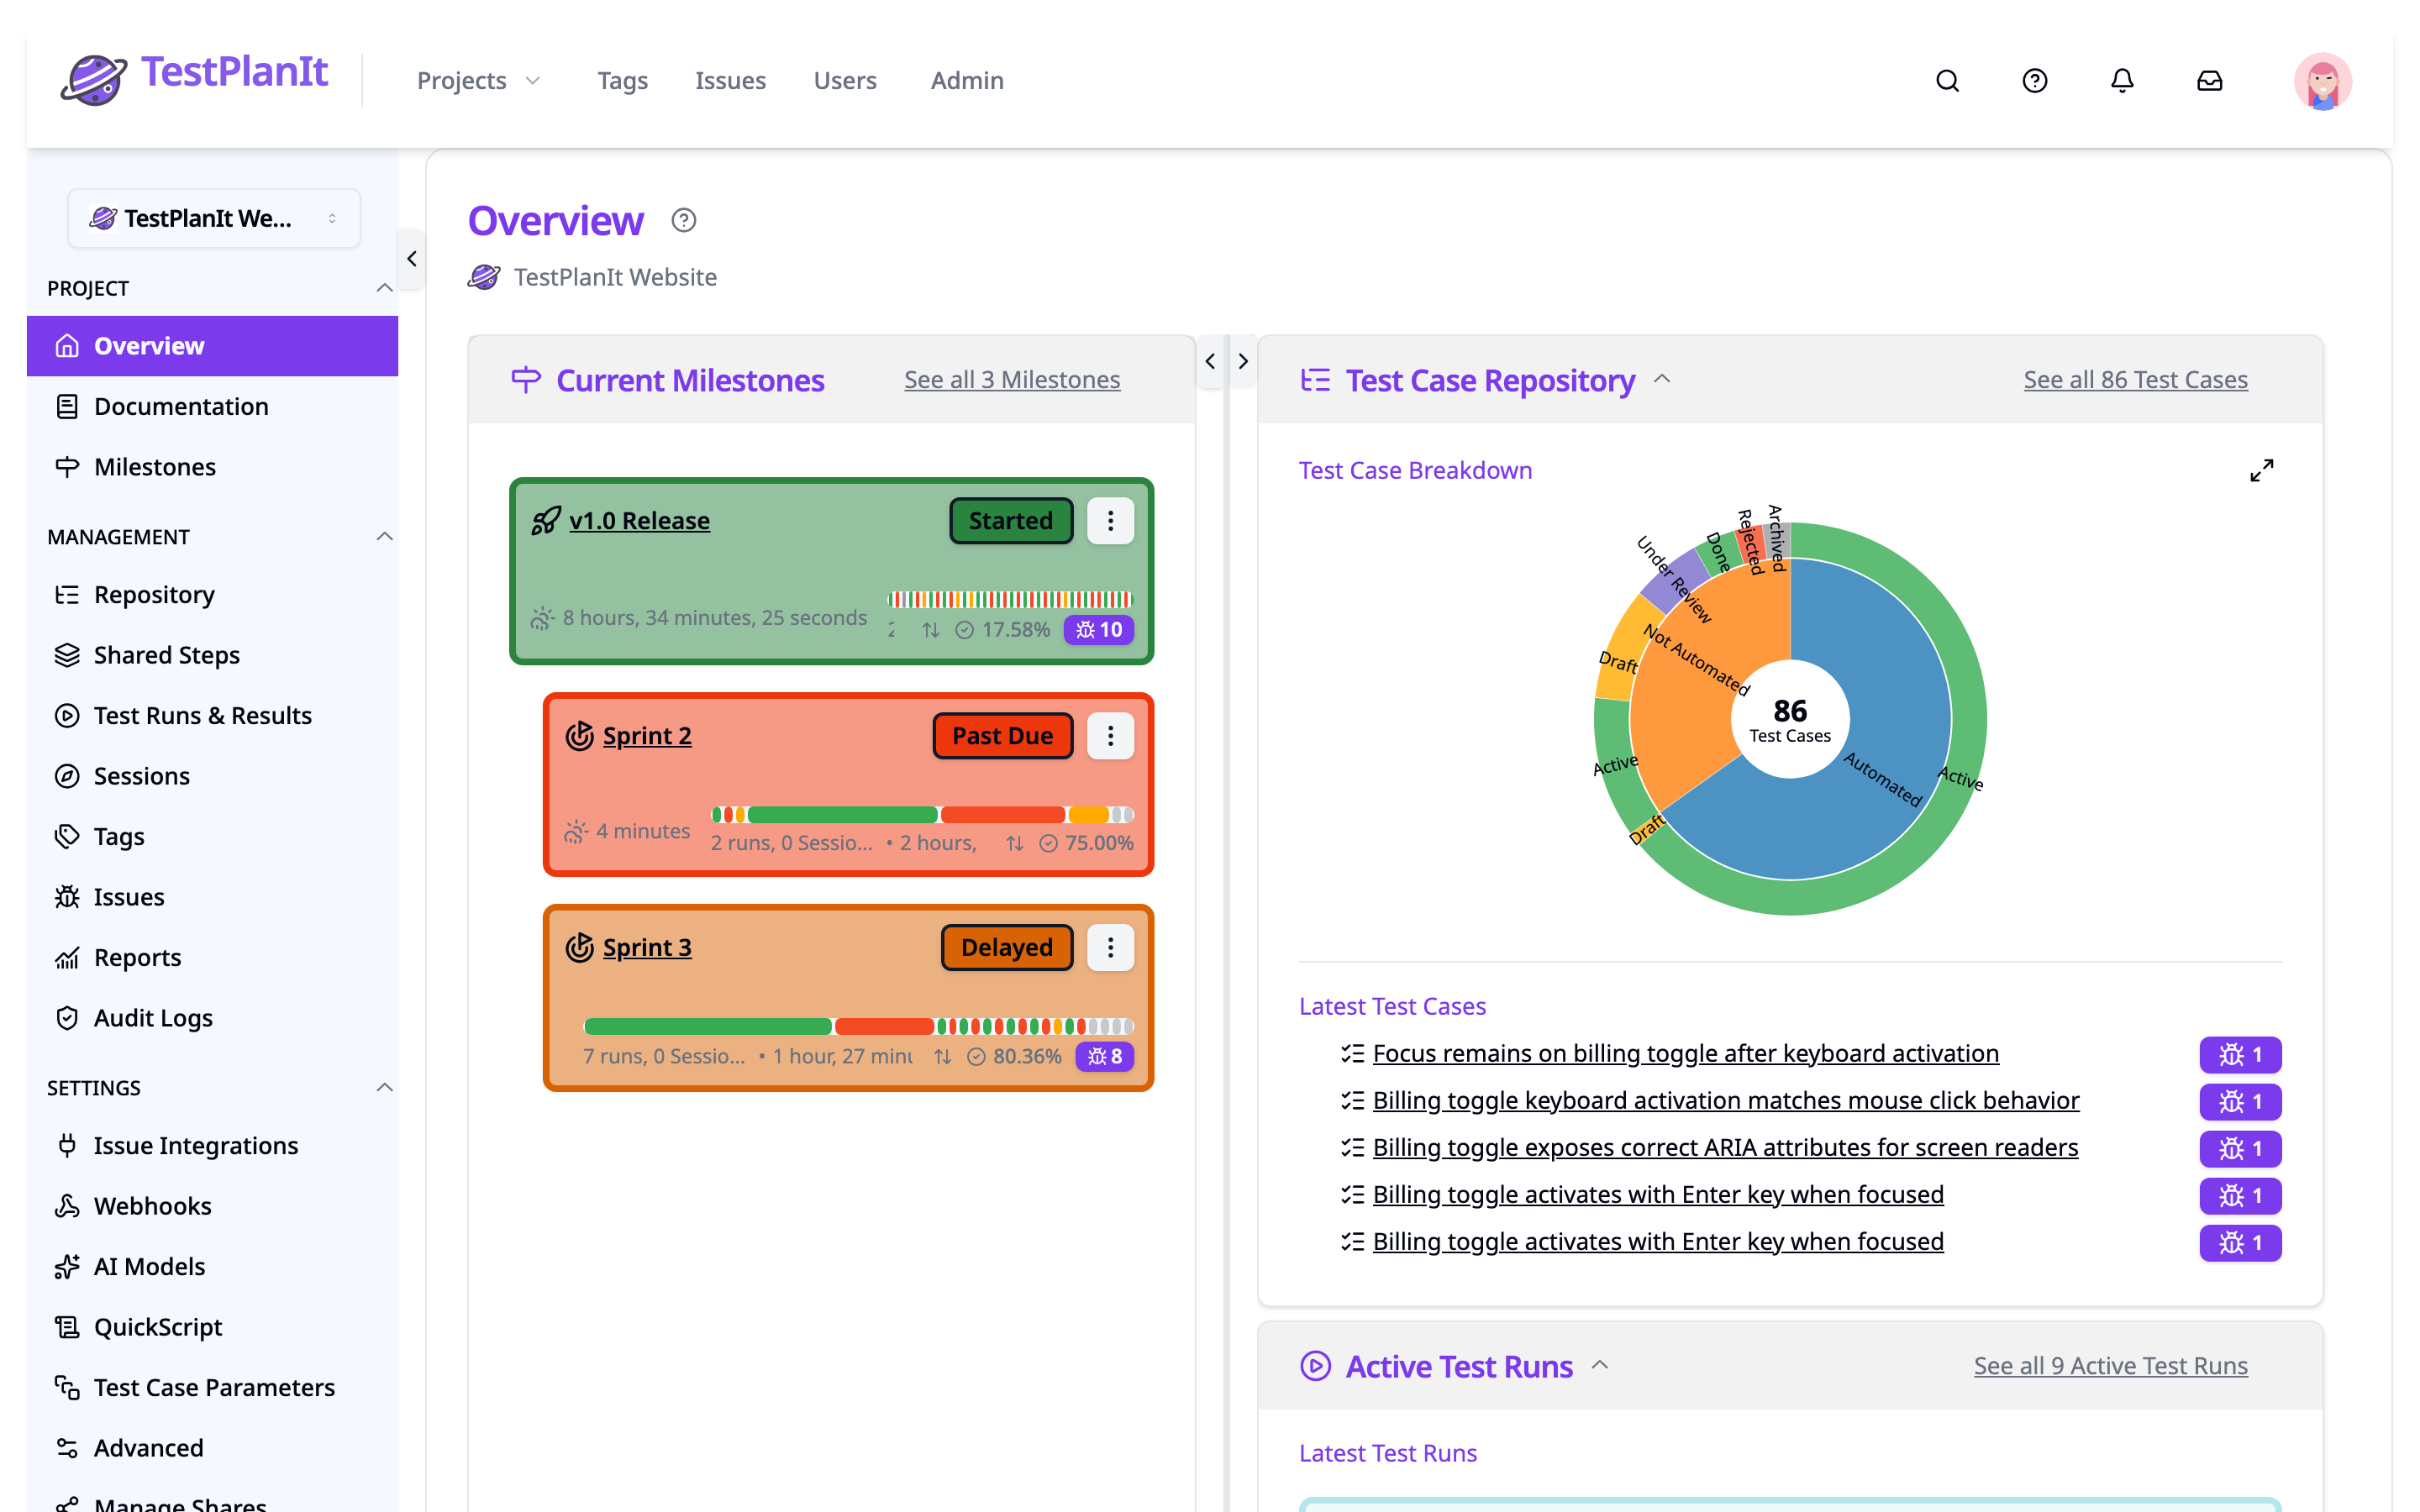Collapse the SETTINGS sidebar section
Screen dimensions: 2420x1512
(x=384, y=1087)
